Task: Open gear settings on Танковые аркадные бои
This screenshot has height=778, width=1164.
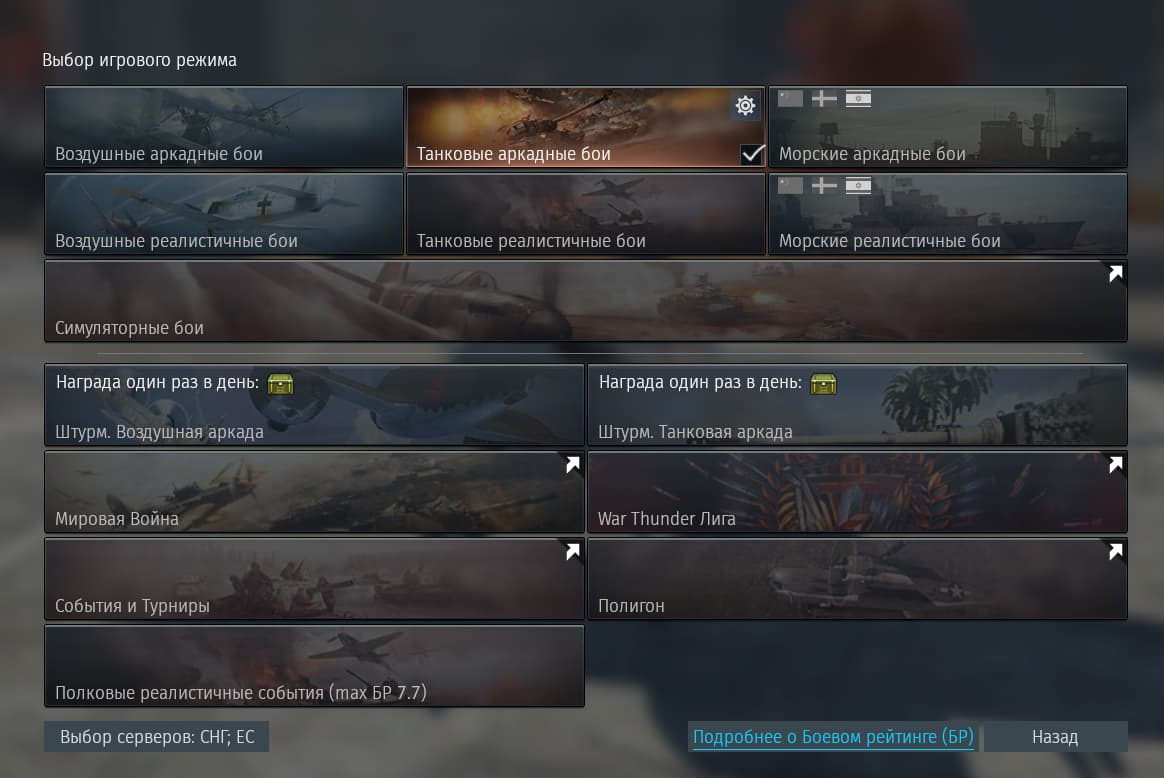Action: coord(745,105)
